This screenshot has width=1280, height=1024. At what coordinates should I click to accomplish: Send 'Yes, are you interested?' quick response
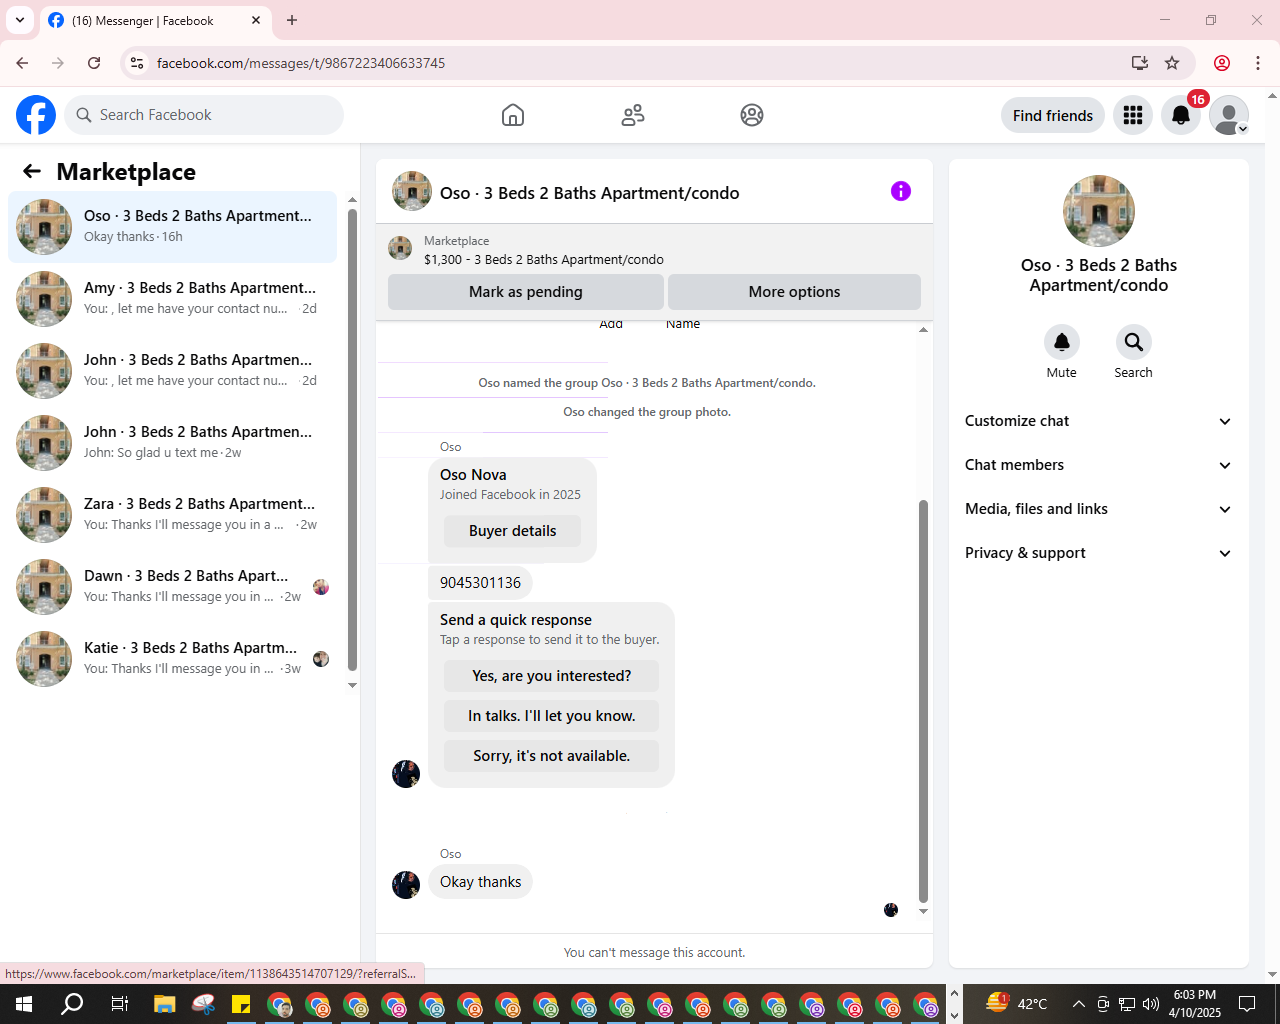click(552, 676)
